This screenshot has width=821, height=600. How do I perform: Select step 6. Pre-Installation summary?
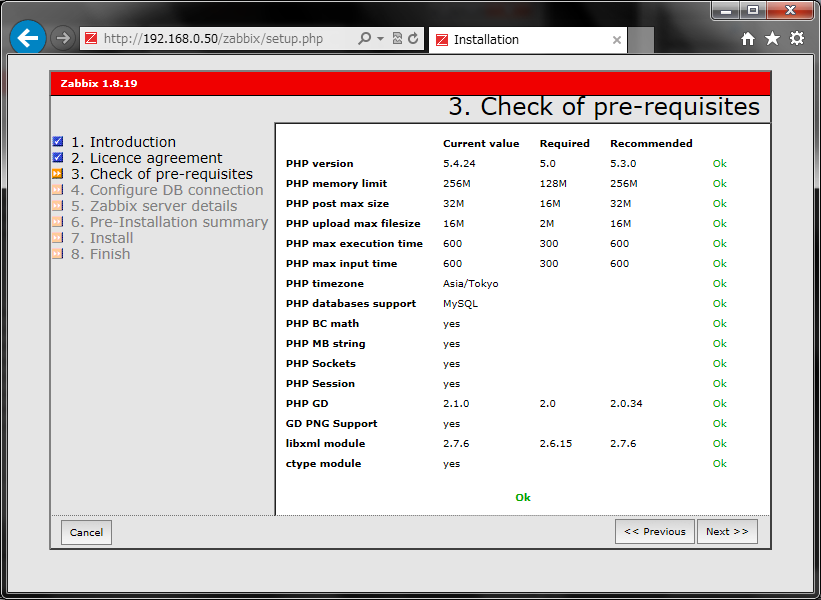[170, 222]
